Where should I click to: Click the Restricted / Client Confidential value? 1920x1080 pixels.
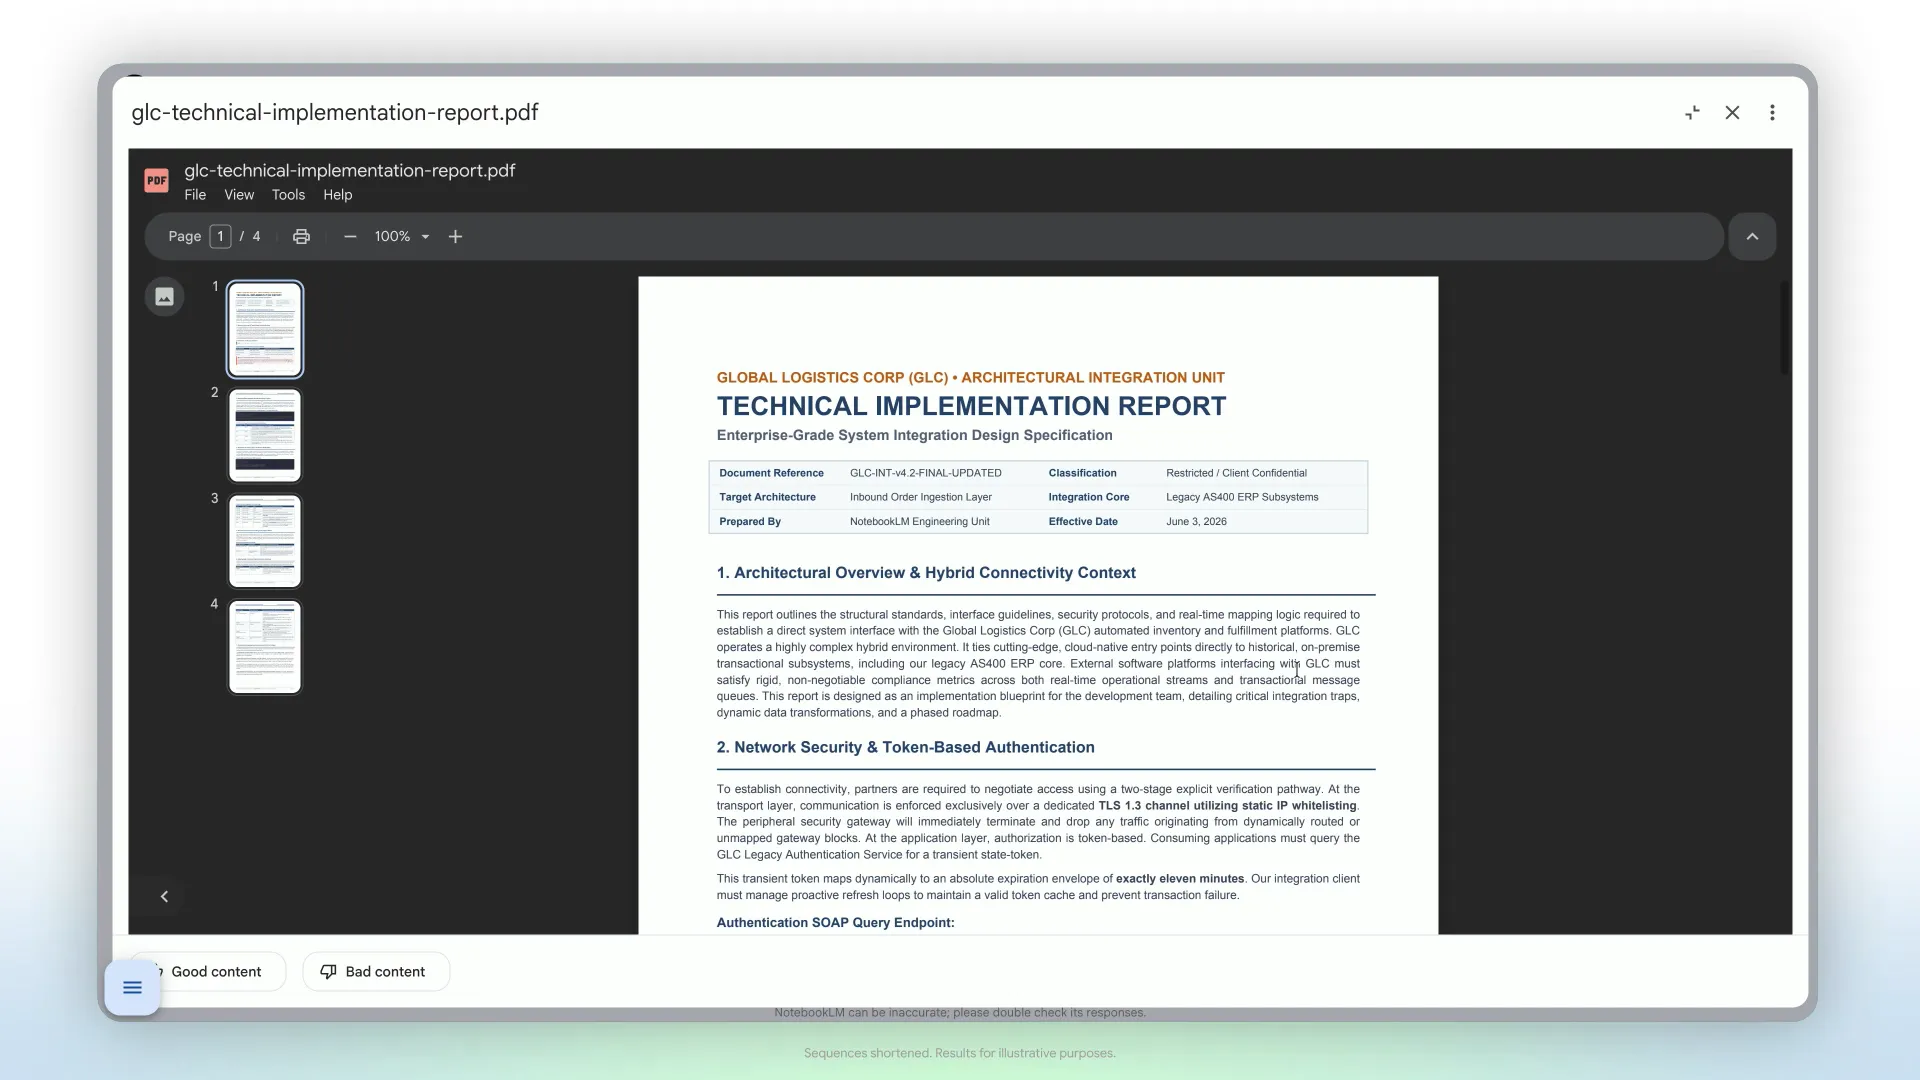(1236, 473)
